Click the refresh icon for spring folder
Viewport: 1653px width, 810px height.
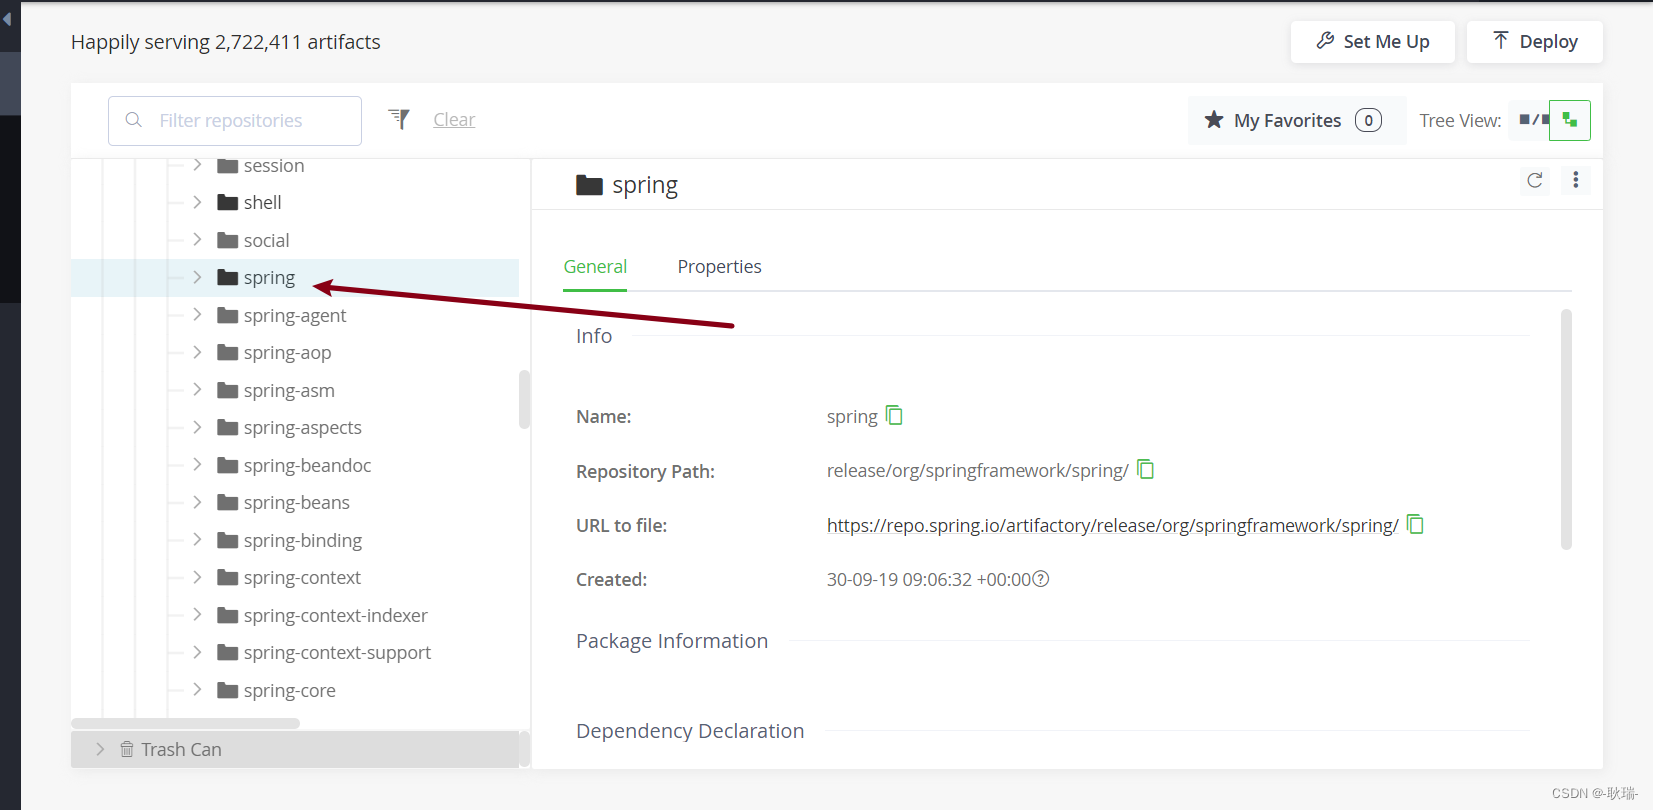point(1535,180)
